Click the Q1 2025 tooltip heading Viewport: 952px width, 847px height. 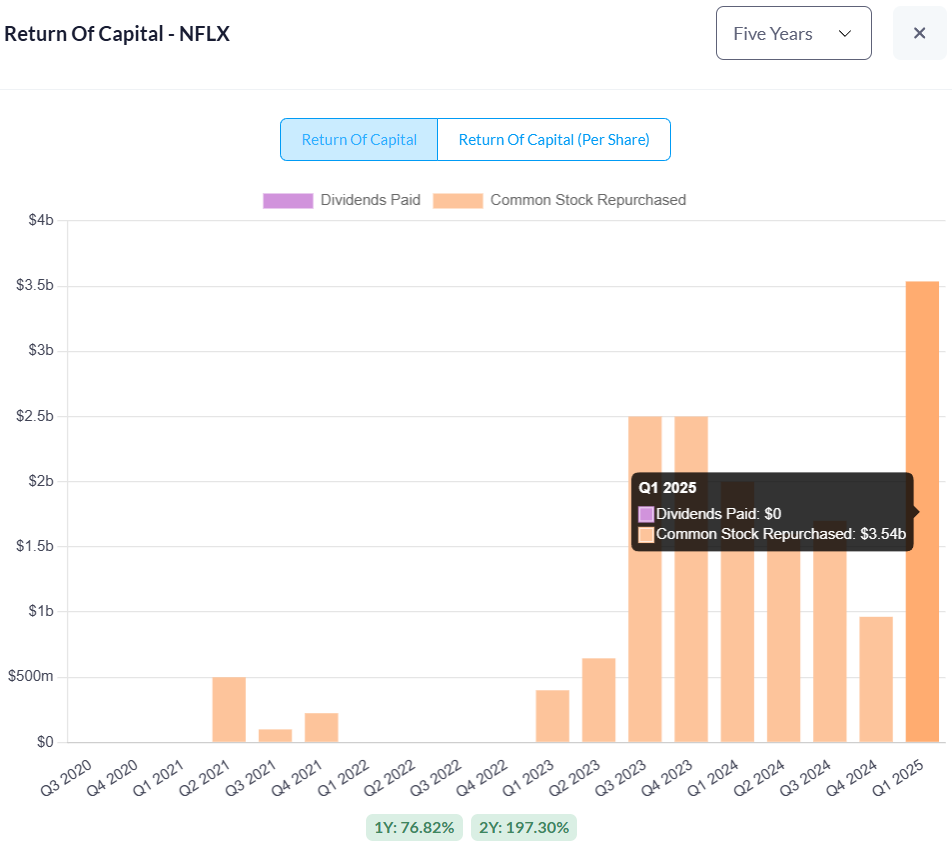(x=667, y=488)
